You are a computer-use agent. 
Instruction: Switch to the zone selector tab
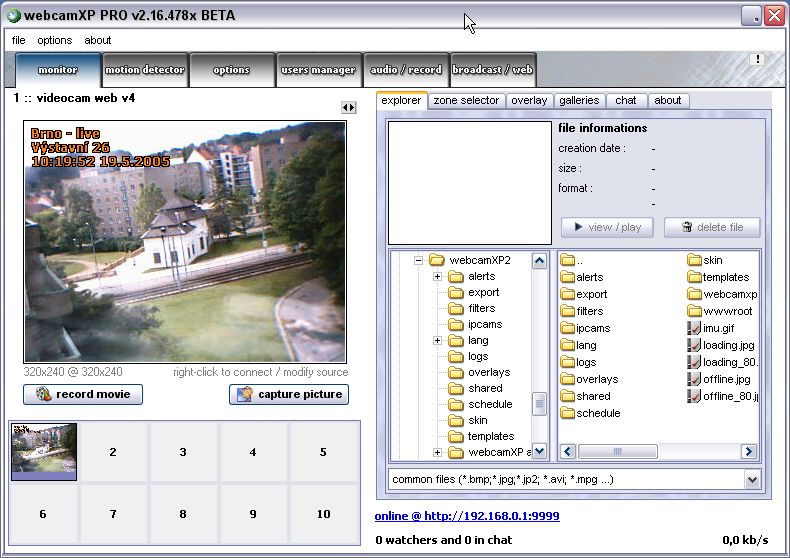[466, 101]
